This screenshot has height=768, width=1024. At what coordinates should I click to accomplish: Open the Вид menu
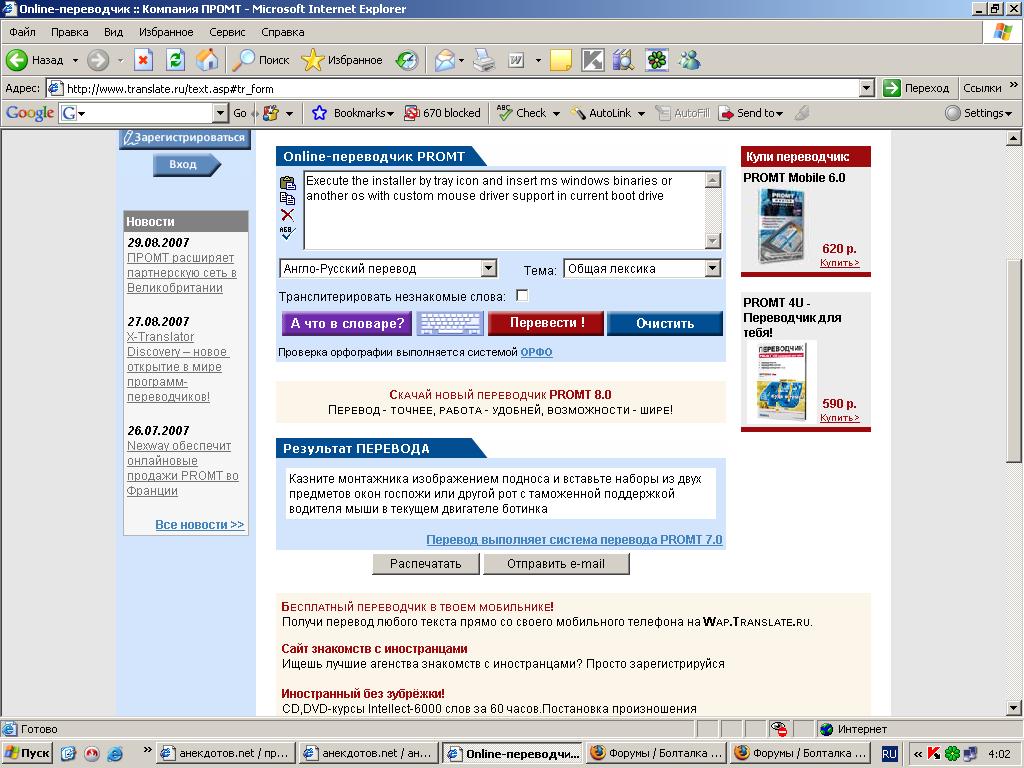(x=113, y=32)
